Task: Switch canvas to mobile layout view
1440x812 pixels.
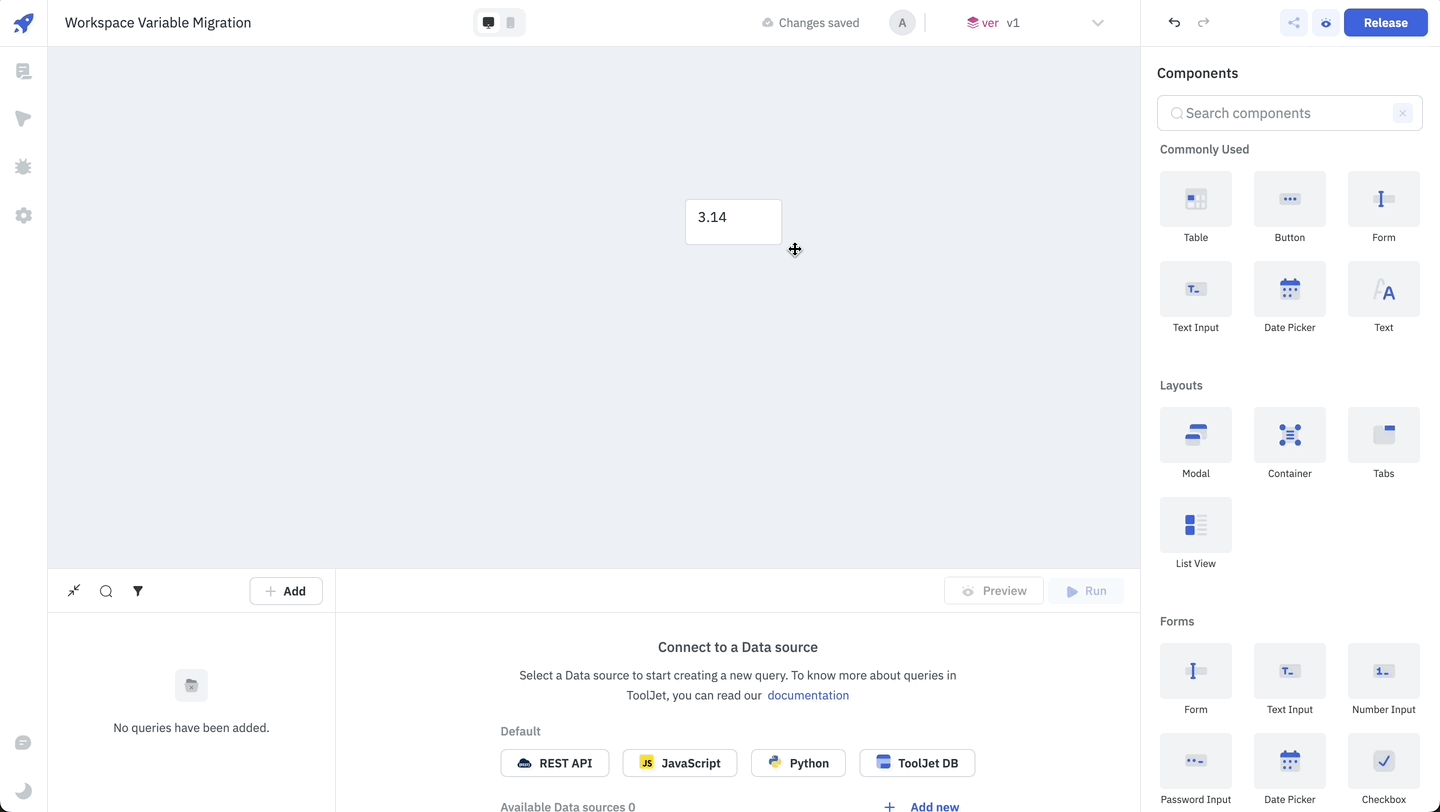Action: [x=511, y=22]
